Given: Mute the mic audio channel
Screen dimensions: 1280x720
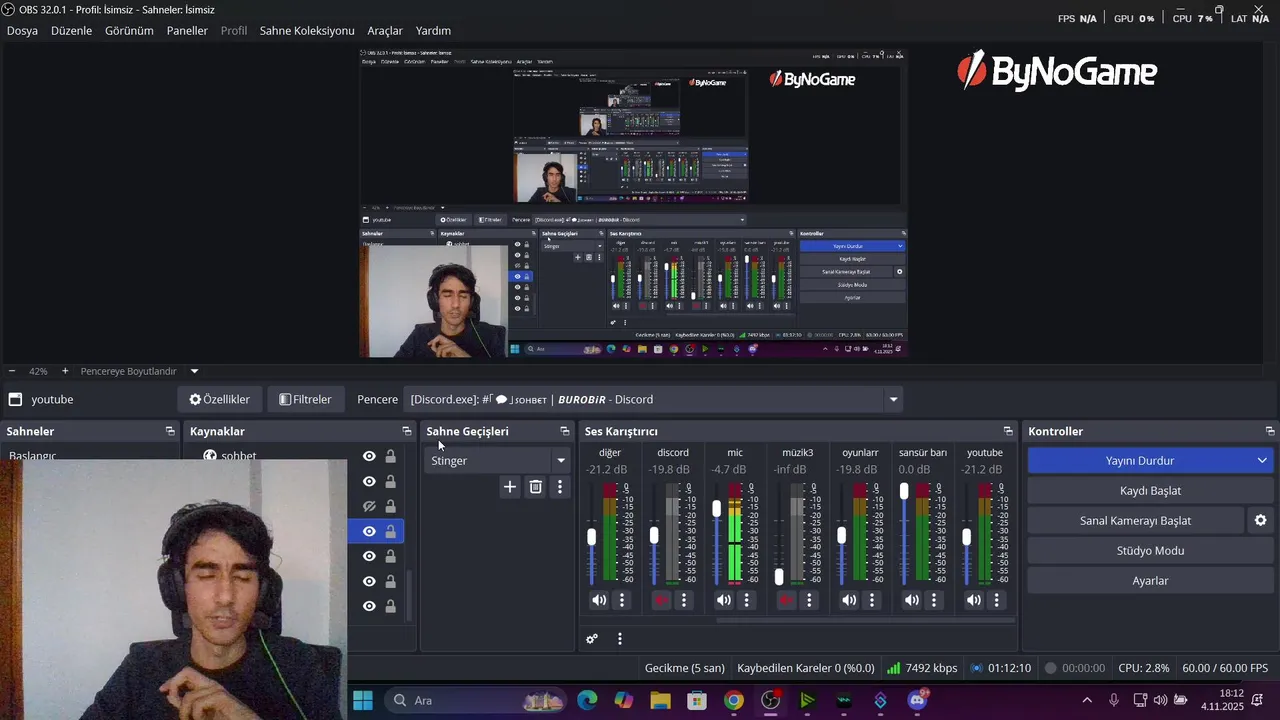Looking at the screenshot, I should (x=723, y=600).
